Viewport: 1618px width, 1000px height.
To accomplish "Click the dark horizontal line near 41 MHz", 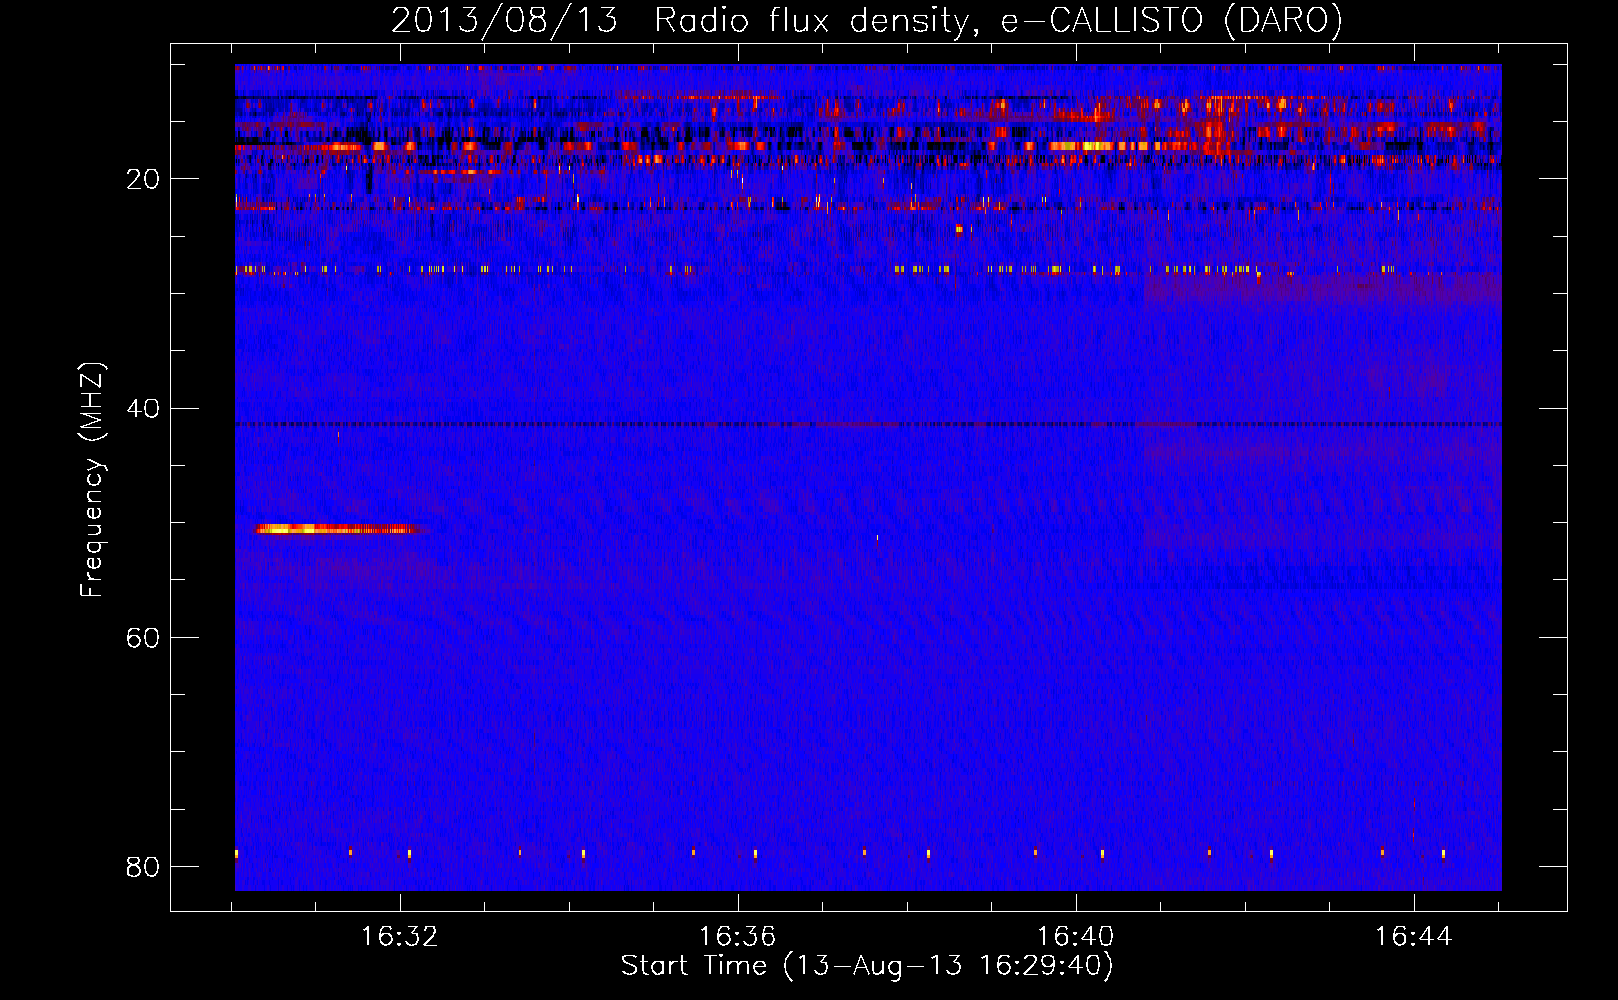I will click(x=868, y=424).
